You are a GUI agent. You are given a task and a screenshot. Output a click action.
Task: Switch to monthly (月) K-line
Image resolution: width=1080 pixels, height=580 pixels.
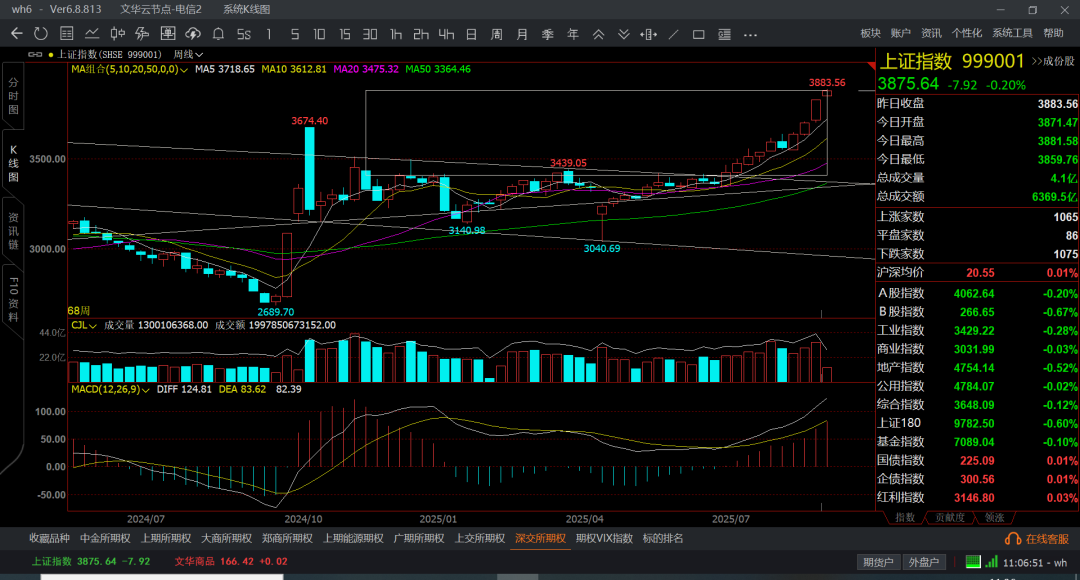522,34
